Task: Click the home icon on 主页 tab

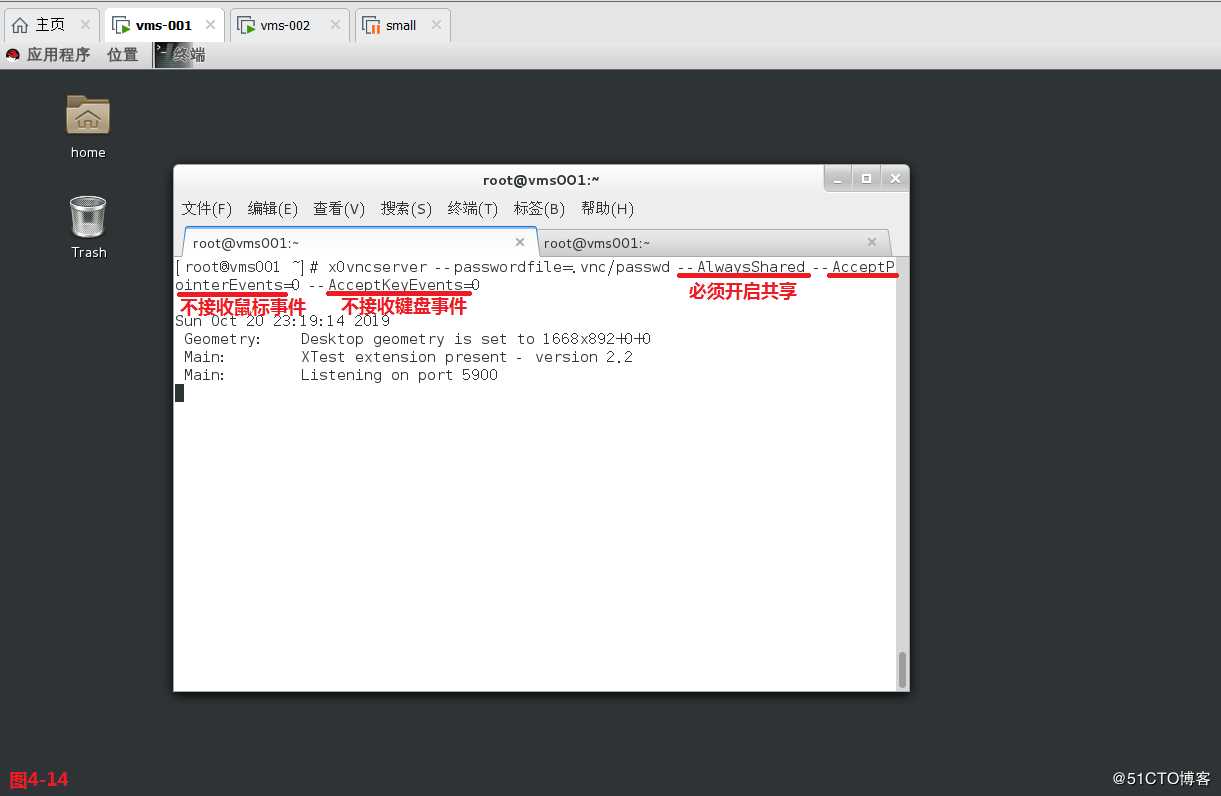Action: (x=20, y=25)
